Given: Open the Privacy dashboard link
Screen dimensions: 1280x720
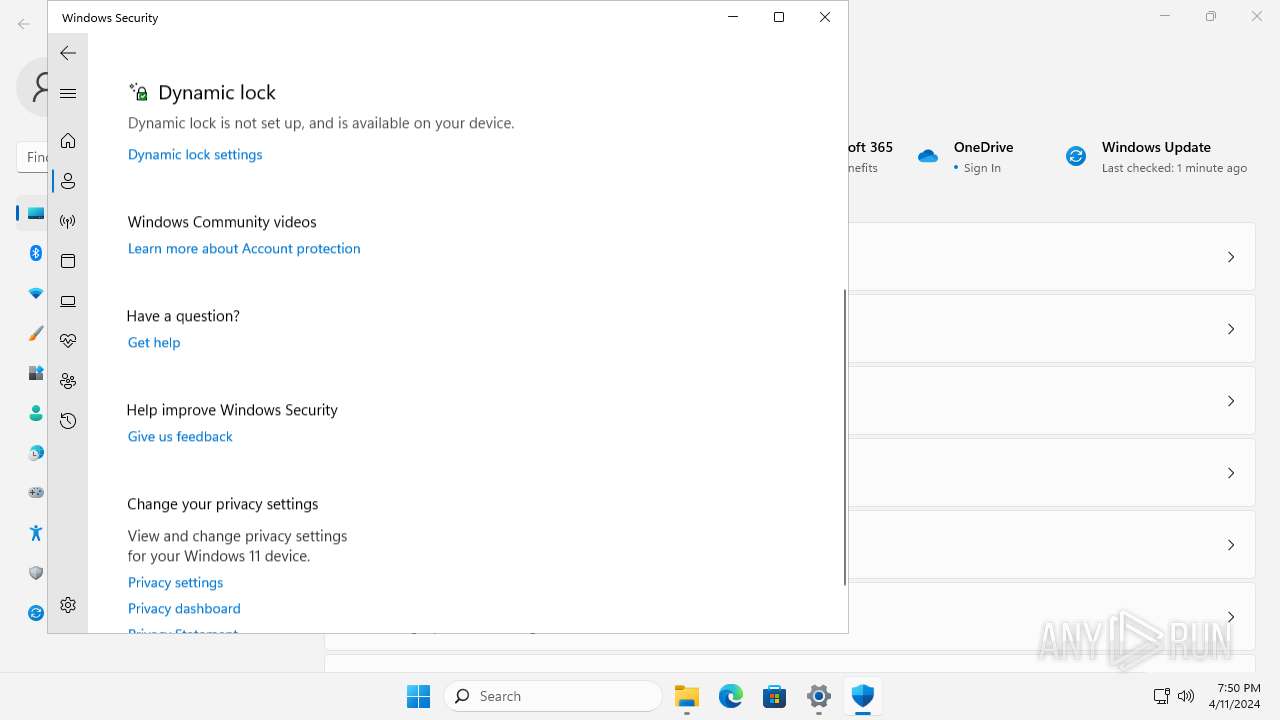Looking at the screenshot, I should coord(184,608).
